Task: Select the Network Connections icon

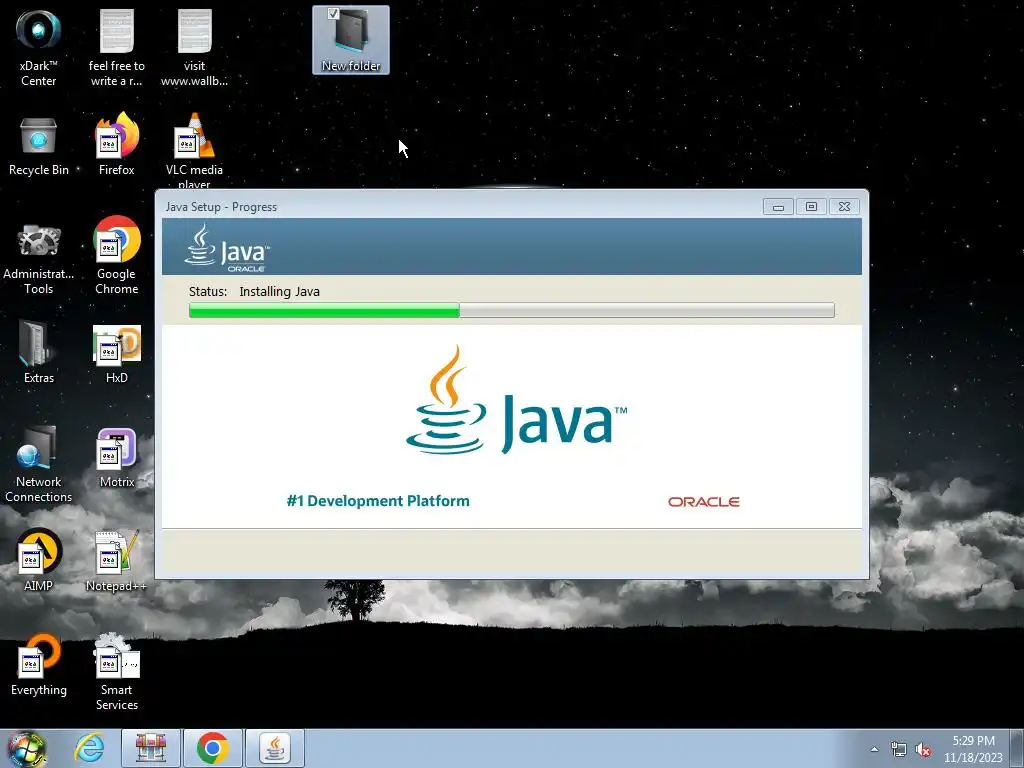Action: (39, 464)
